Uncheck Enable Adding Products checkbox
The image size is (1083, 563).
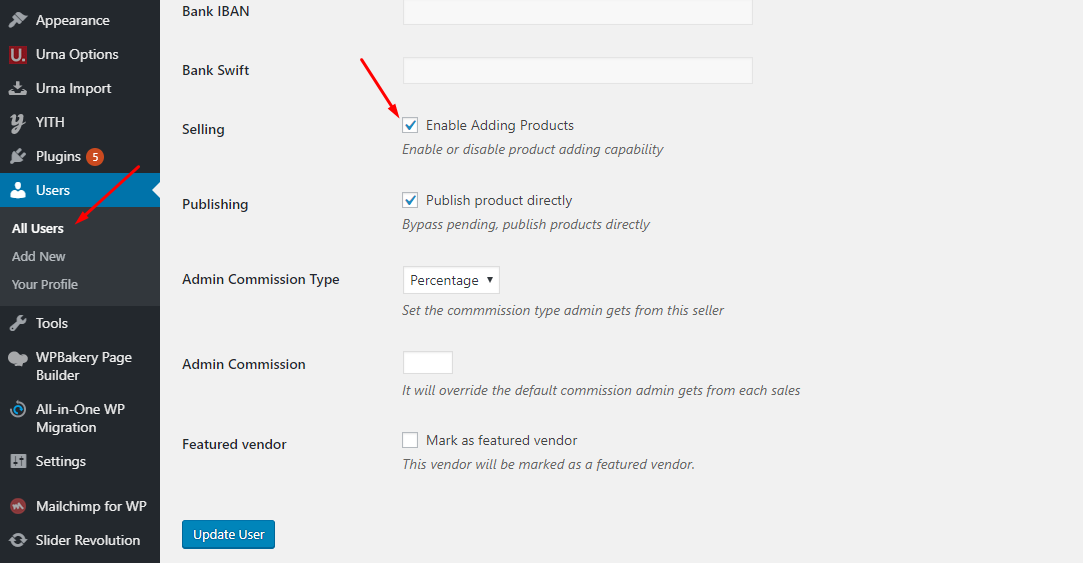tap(410, 125)
